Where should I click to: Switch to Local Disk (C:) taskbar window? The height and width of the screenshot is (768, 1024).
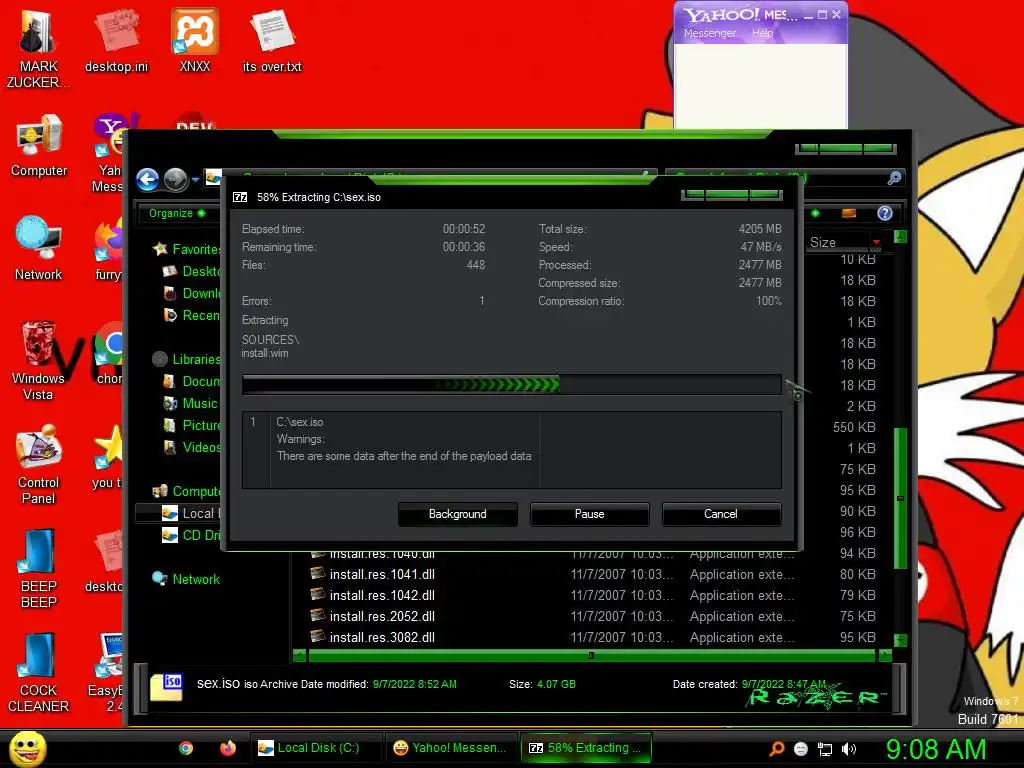[x=317, y=748]
